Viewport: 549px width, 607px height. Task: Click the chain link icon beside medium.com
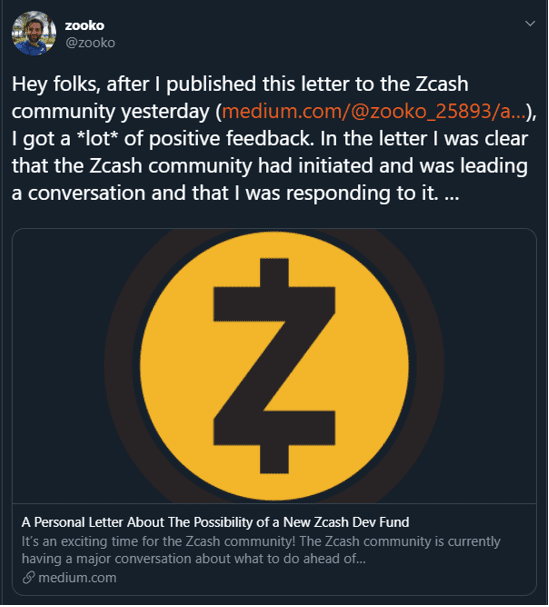tap(29, 578)
